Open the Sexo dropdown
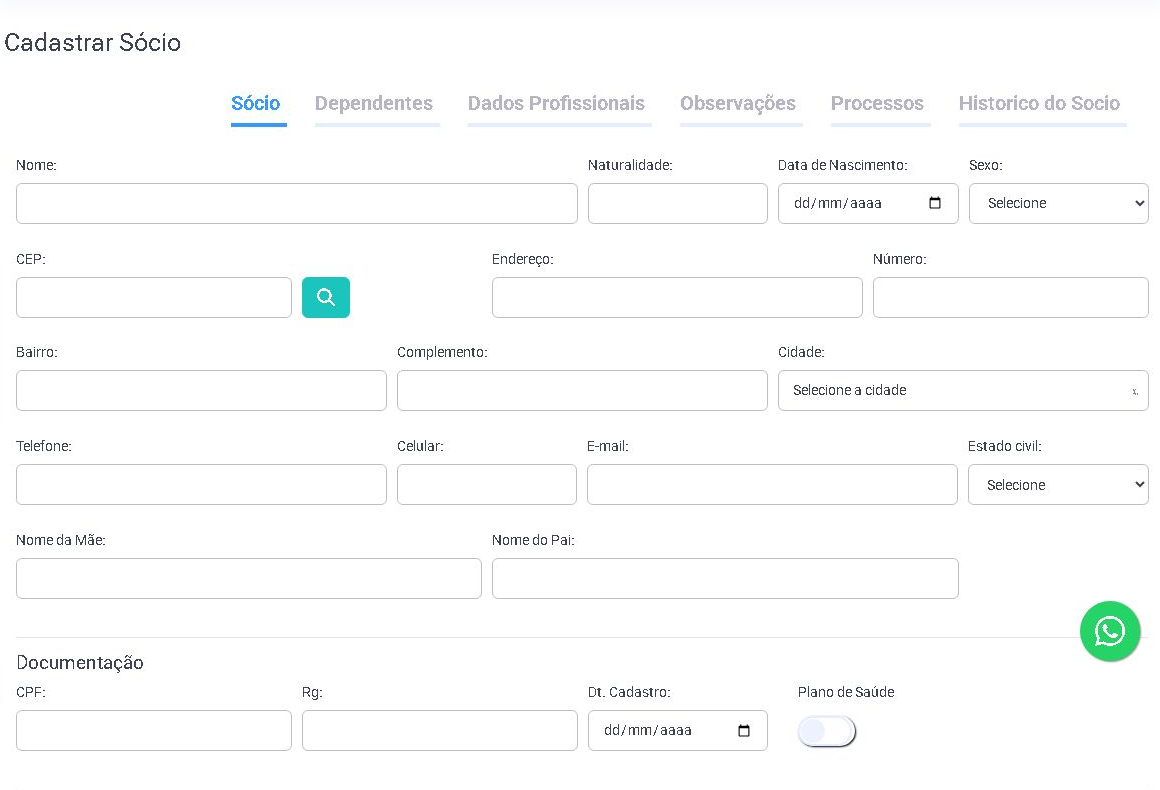 [x=1059, y=203]
